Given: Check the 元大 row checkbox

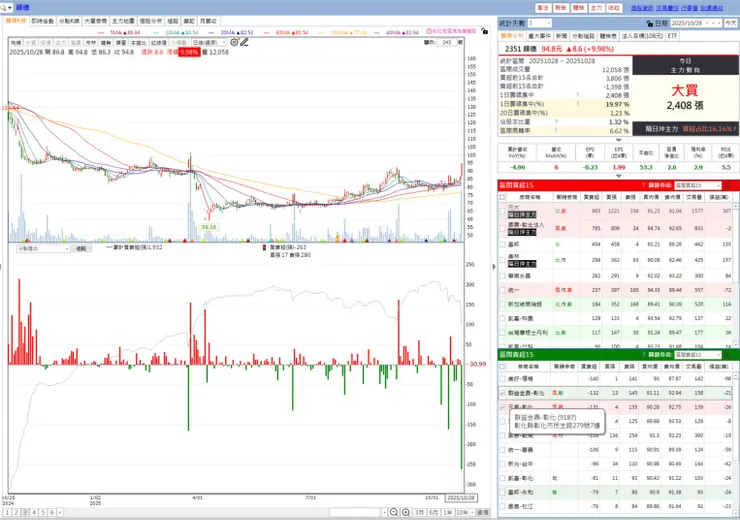Looking at the screenshot, I should point(503,211).
